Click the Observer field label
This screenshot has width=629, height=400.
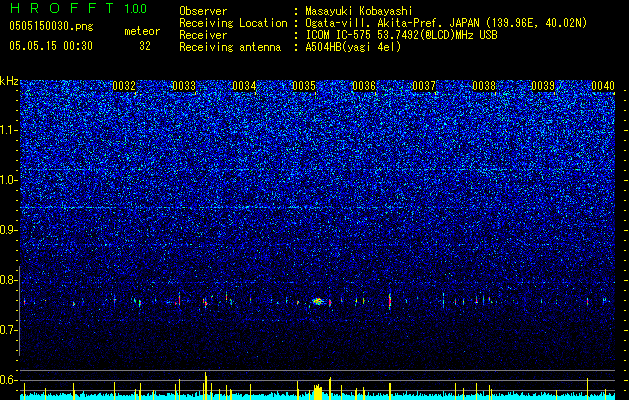203,11
